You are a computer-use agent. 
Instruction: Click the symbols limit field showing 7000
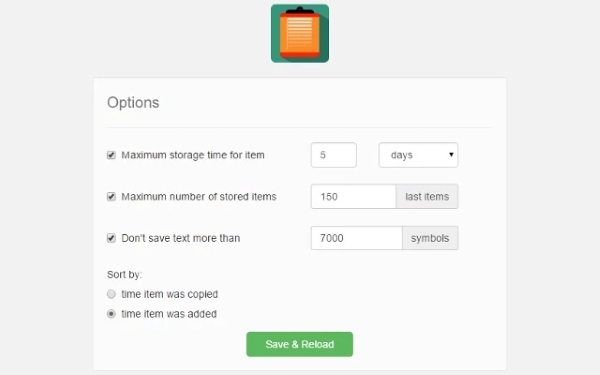357,238
